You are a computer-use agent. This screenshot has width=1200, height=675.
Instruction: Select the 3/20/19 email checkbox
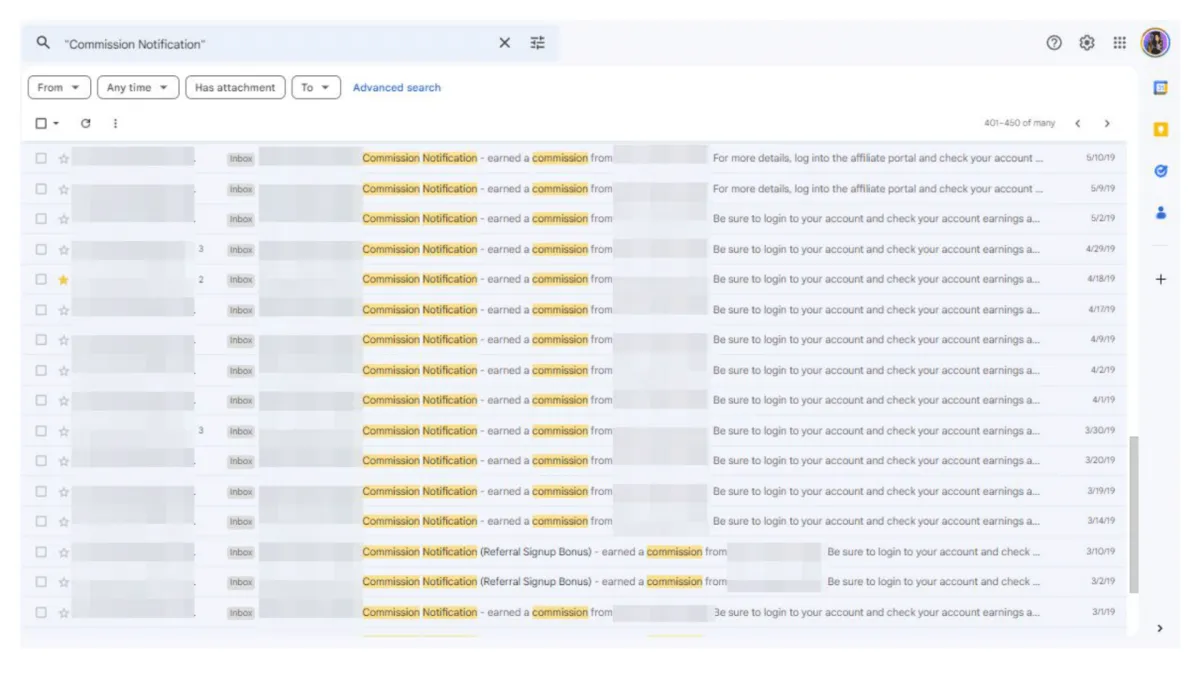pos(41,461)
